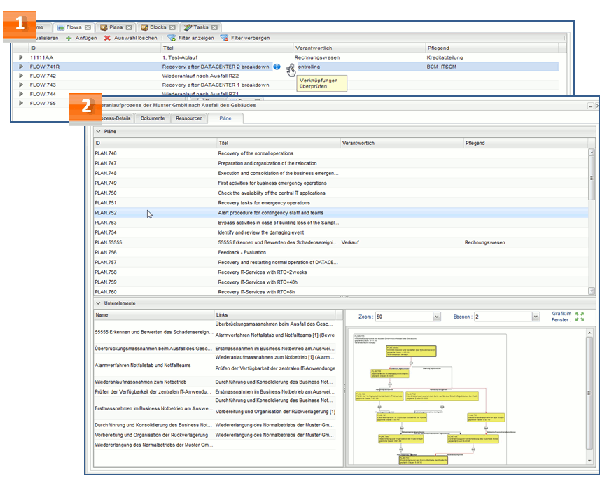This screenshot has height=486, width=600.
Task: Collapse the Unterelemente section chevron
Action: 98,303
